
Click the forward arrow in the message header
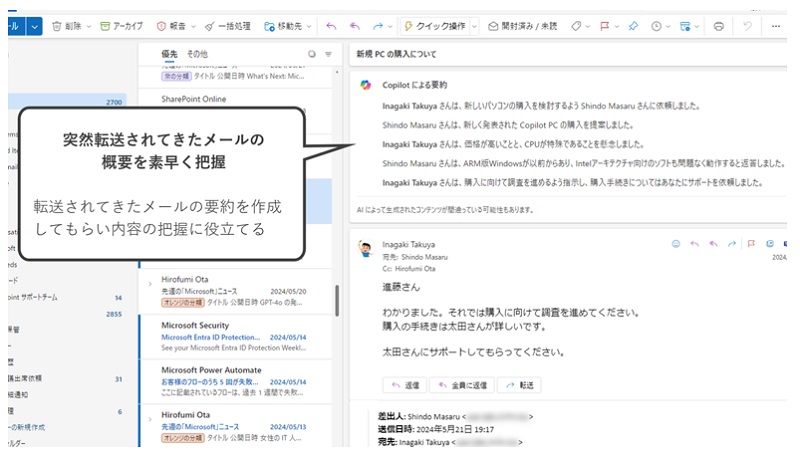pos(732,244)
